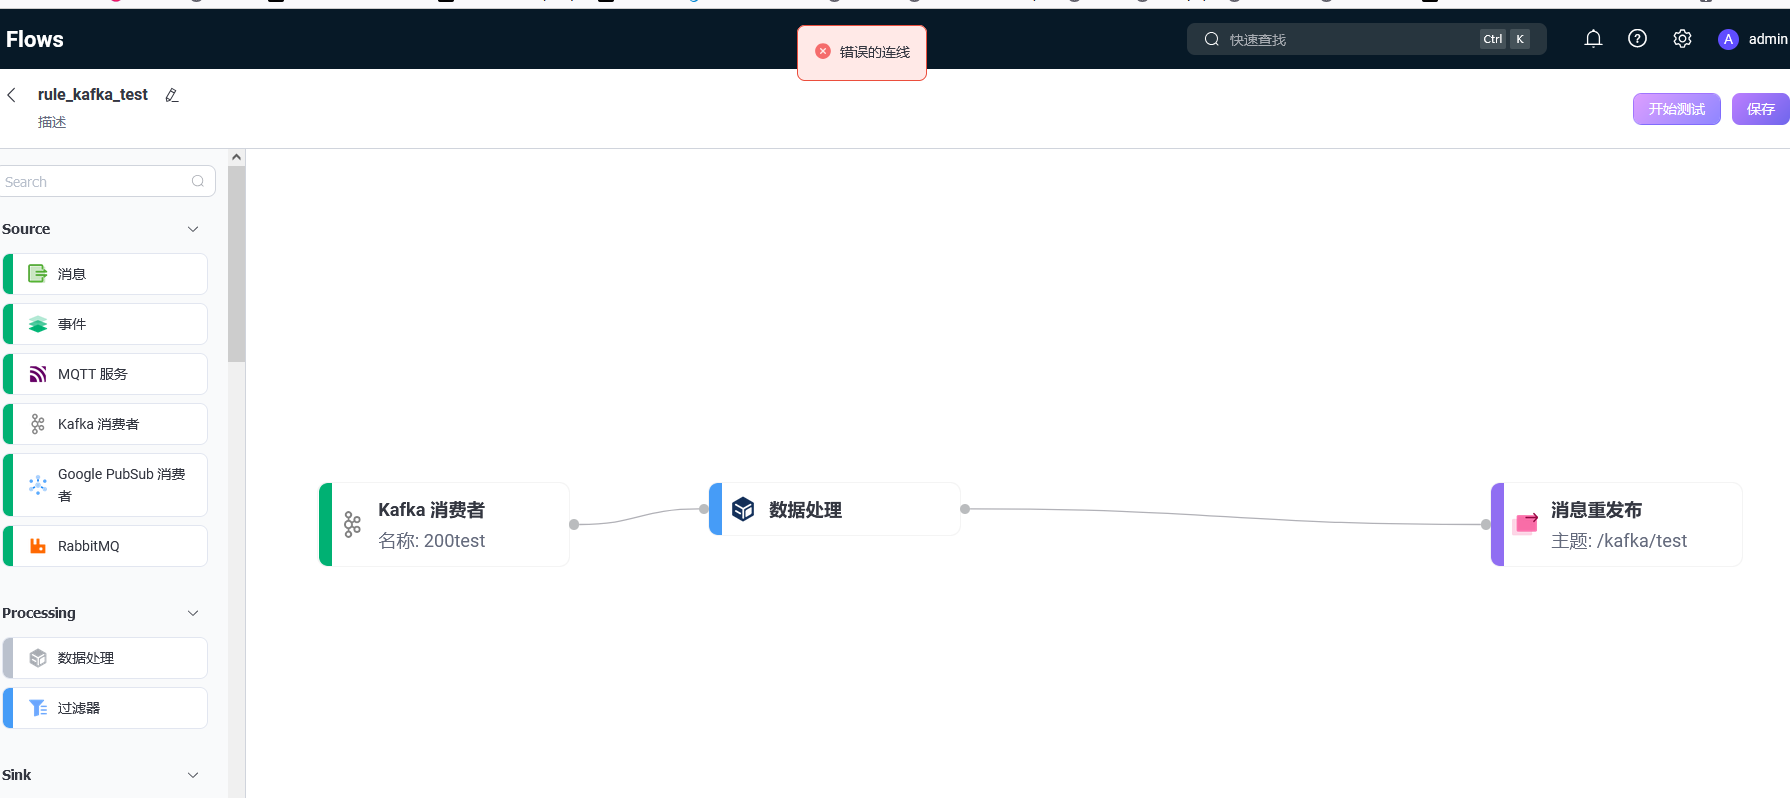Select the 消息重发布 canvas node

(x=1617, y=525)
